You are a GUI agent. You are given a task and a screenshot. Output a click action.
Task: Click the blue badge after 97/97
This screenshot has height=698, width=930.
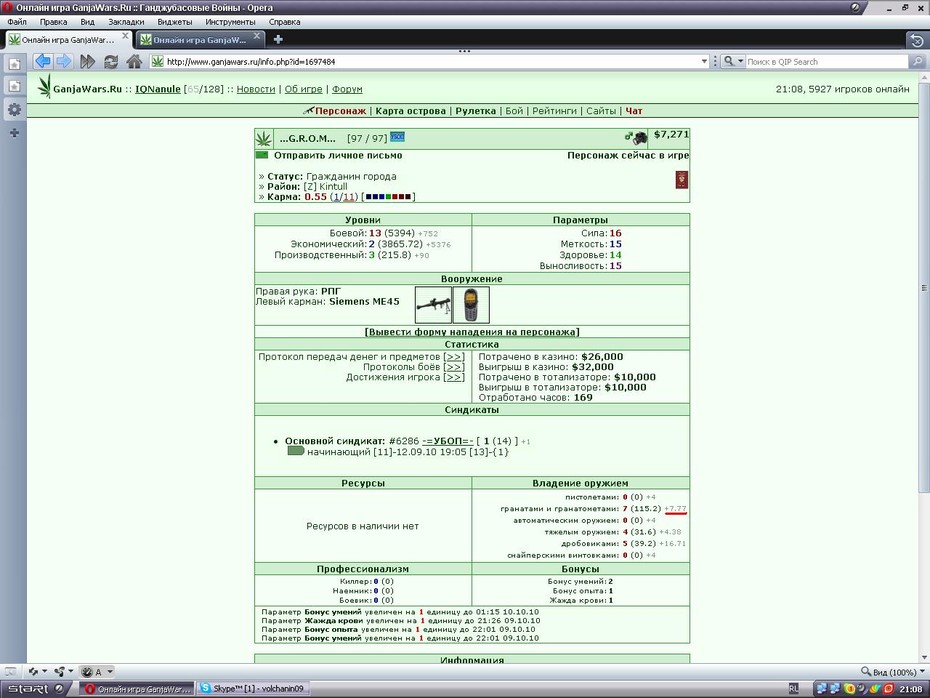point(397,137)
